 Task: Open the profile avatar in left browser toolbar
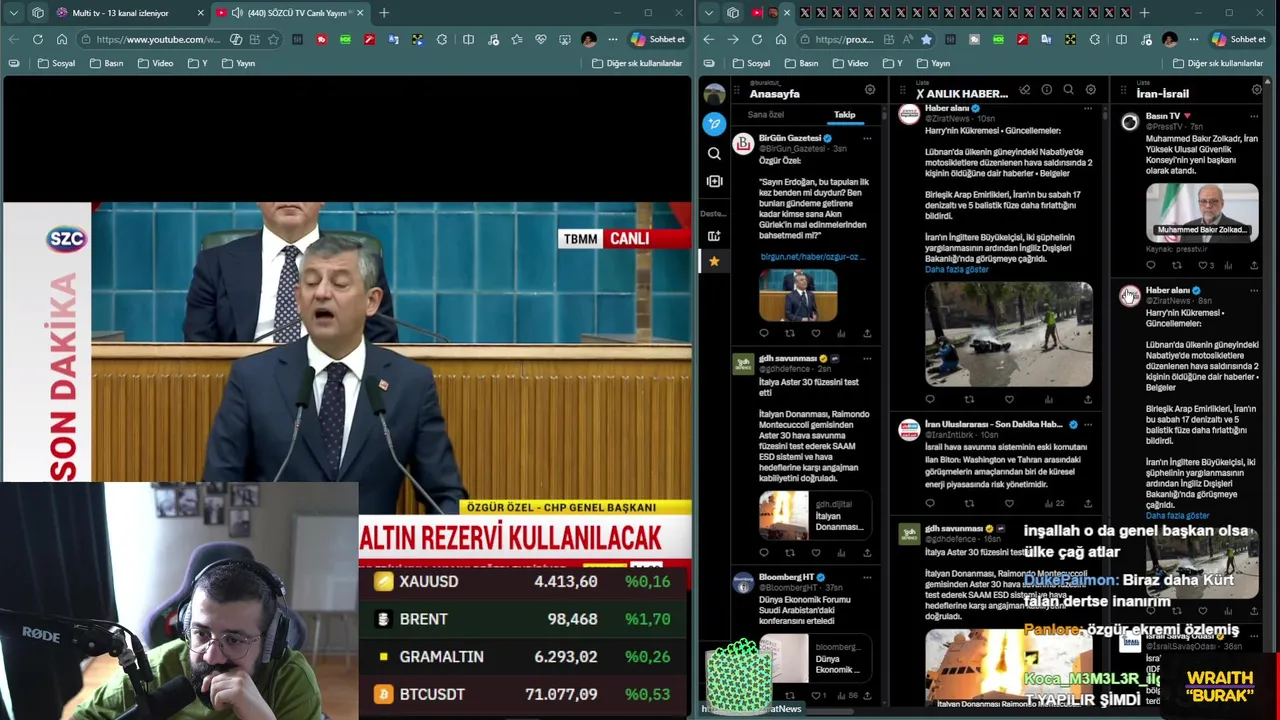point(589,39)
